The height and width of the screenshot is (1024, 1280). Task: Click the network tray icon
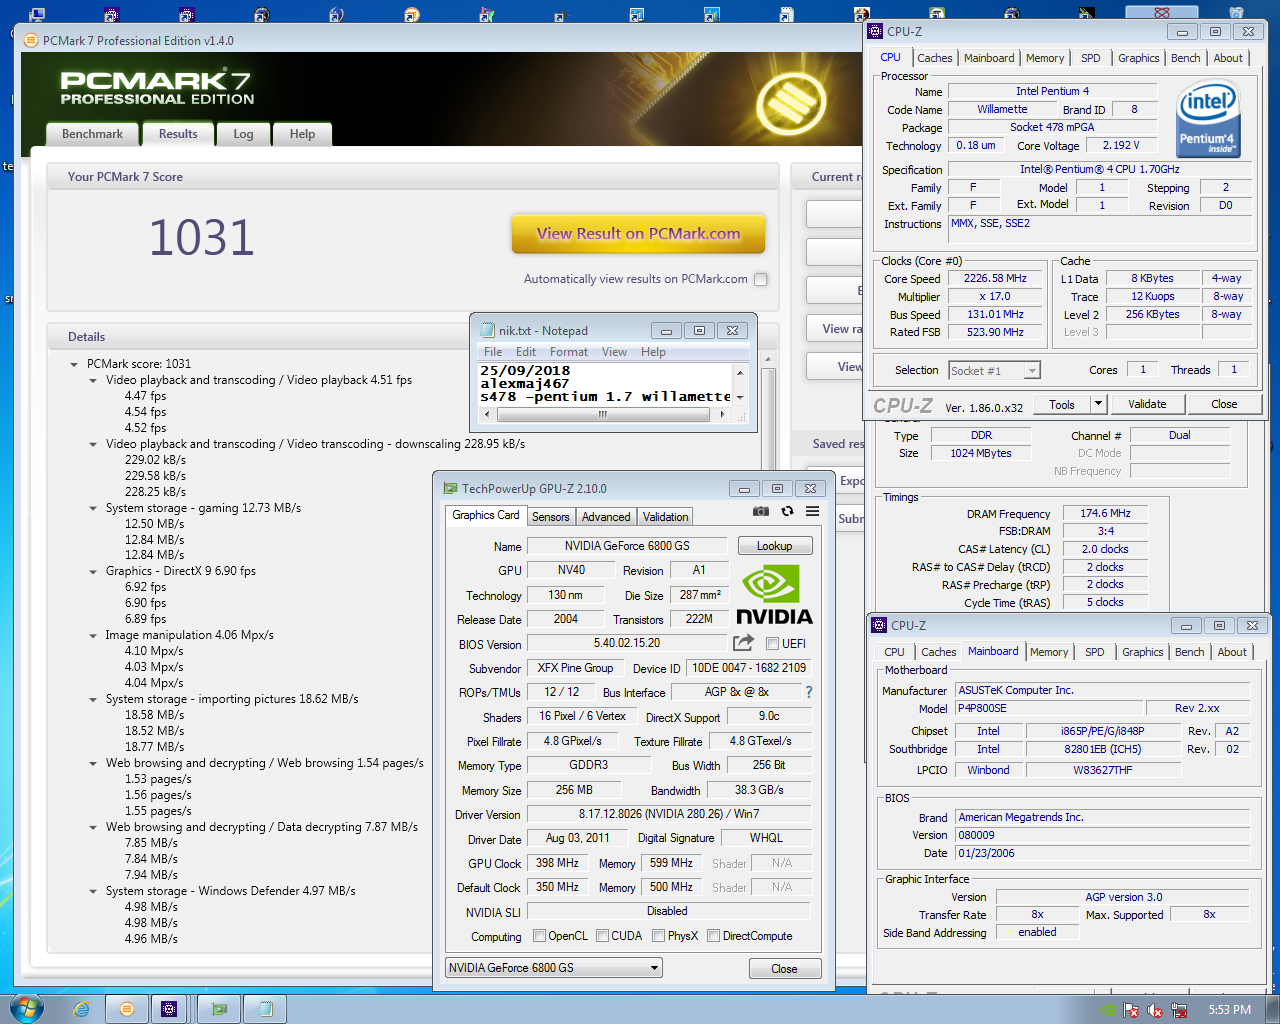(x=1179, y=1010)
